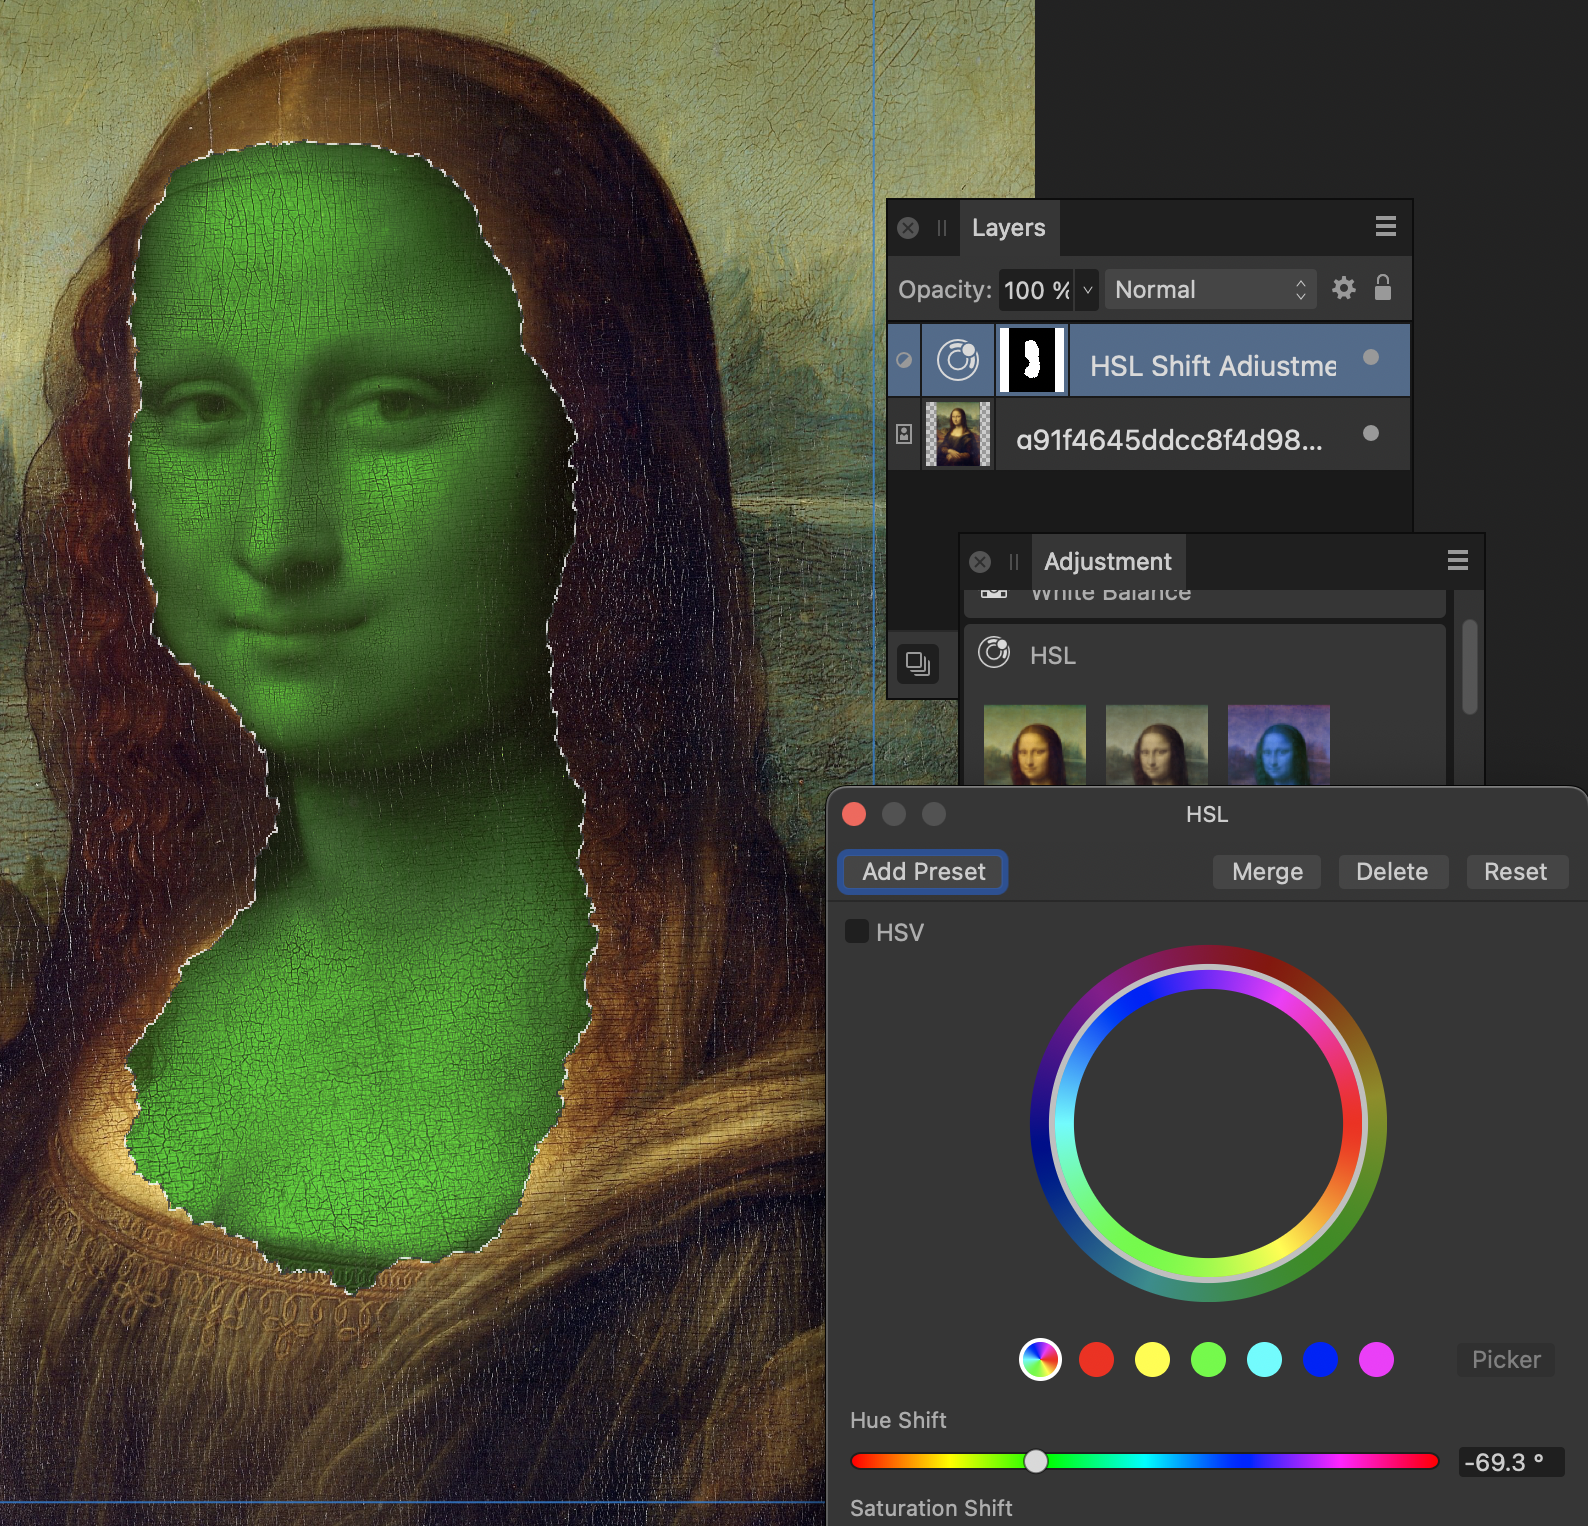1588x1526 pixels.
Task: Close the Adjustment panel
Action: pyautogui.click(x=980, y=562)
